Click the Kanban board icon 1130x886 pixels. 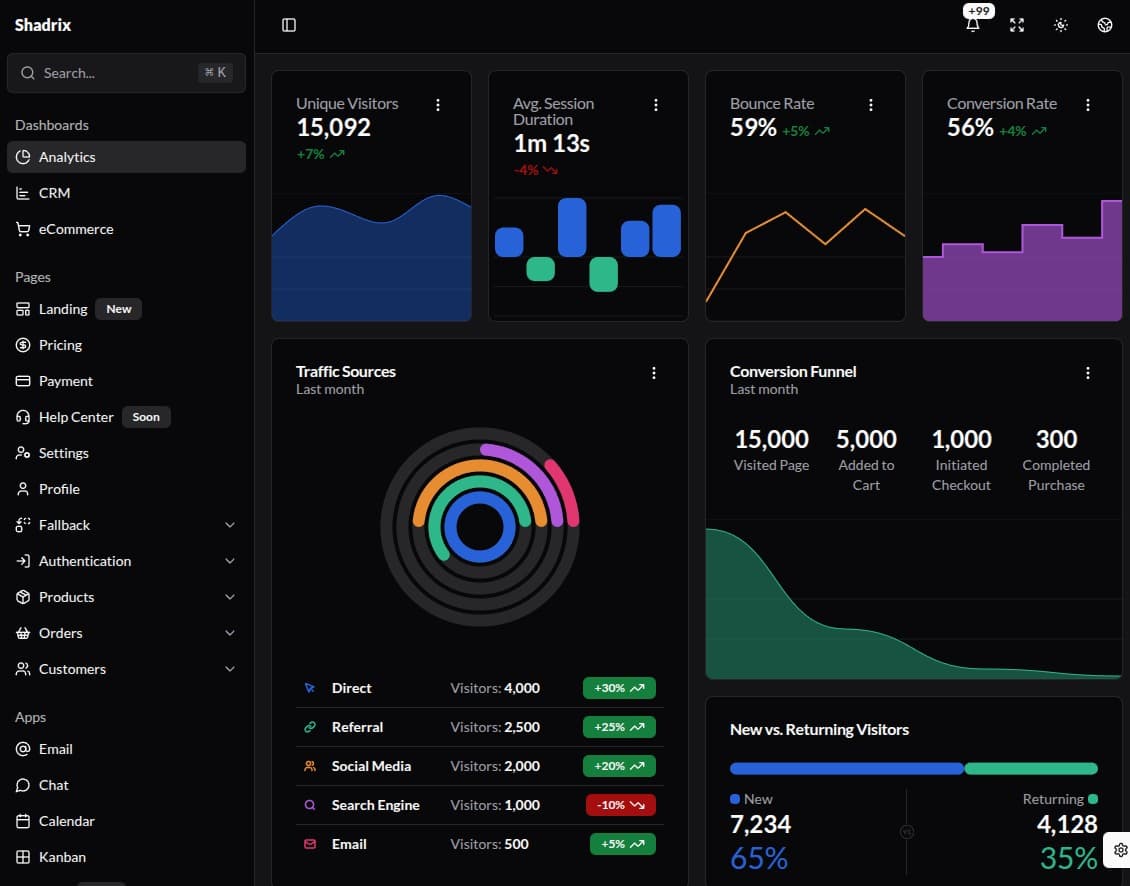tap(23, 857)
